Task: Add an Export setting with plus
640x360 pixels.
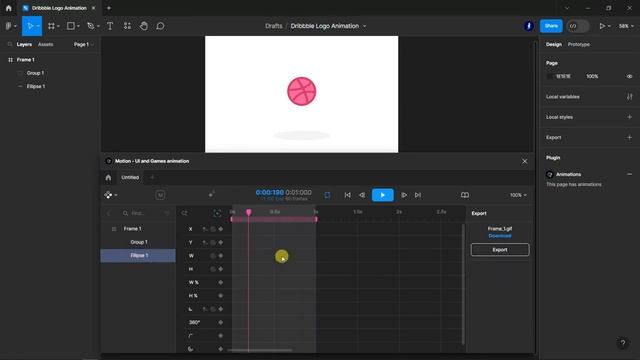Action: click(x=629, y=138)
